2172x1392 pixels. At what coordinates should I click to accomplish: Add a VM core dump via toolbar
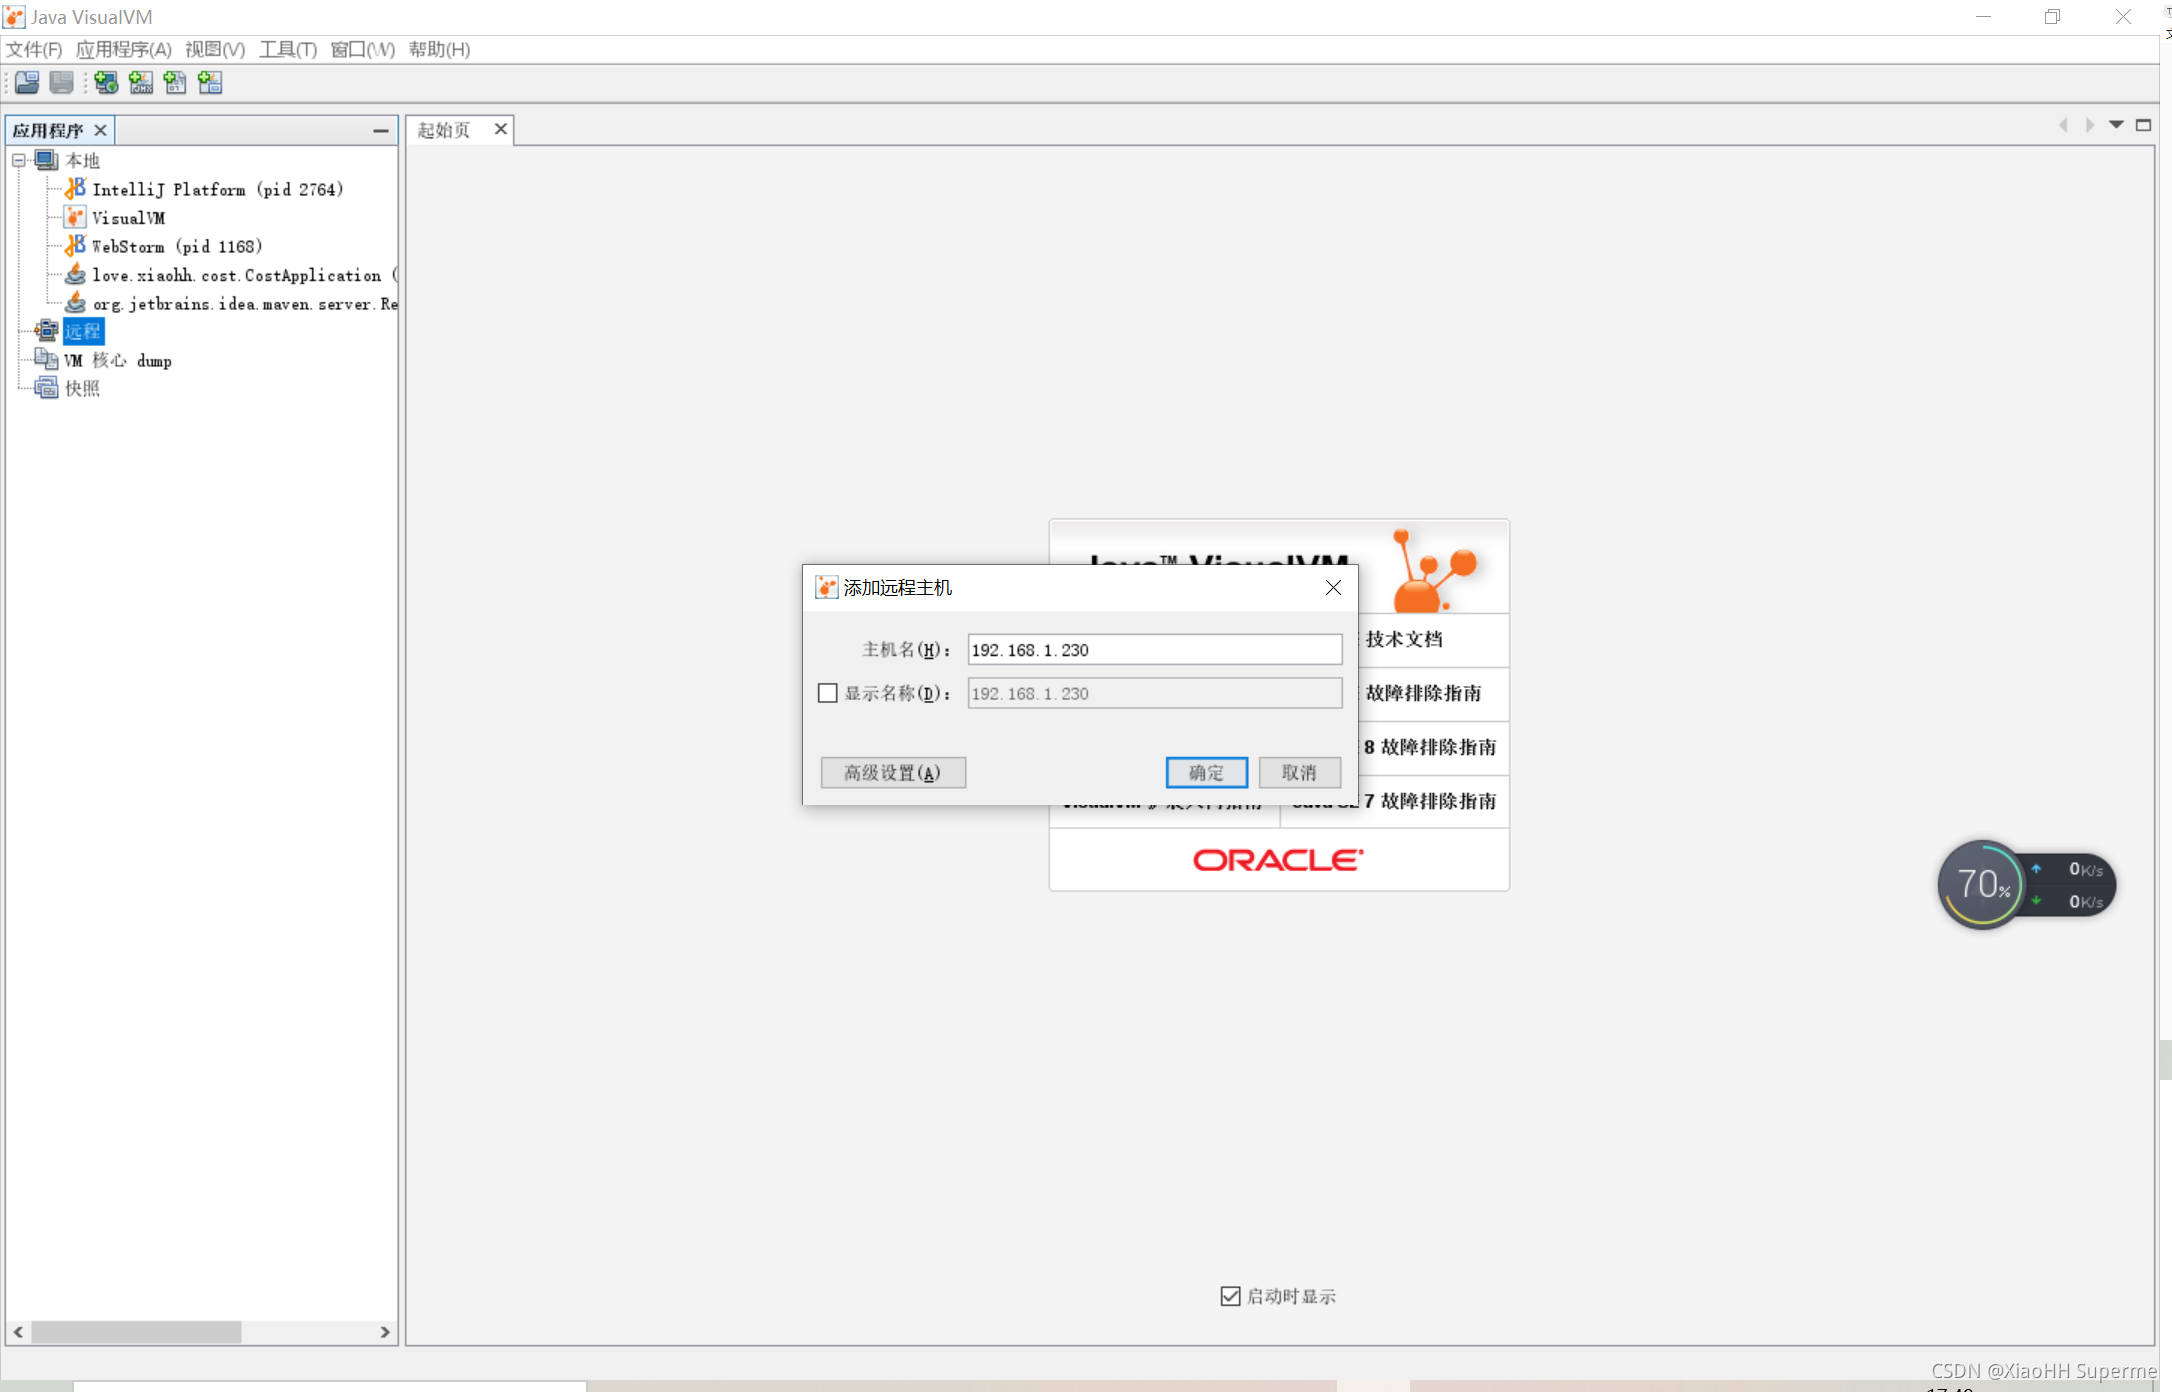pyautogui.click(x=175, y=82)
